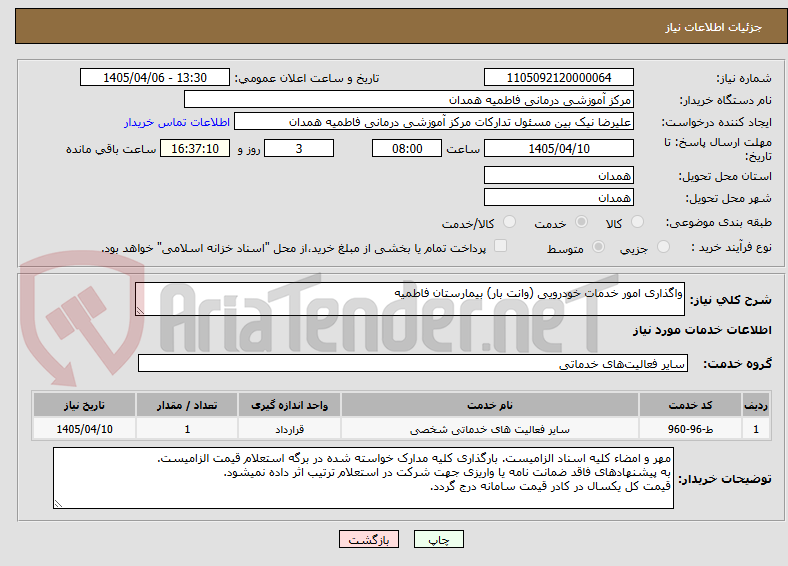Click the ردیف column header
Image resolution: width=788 pixels, height=566 pixels.
756,405
